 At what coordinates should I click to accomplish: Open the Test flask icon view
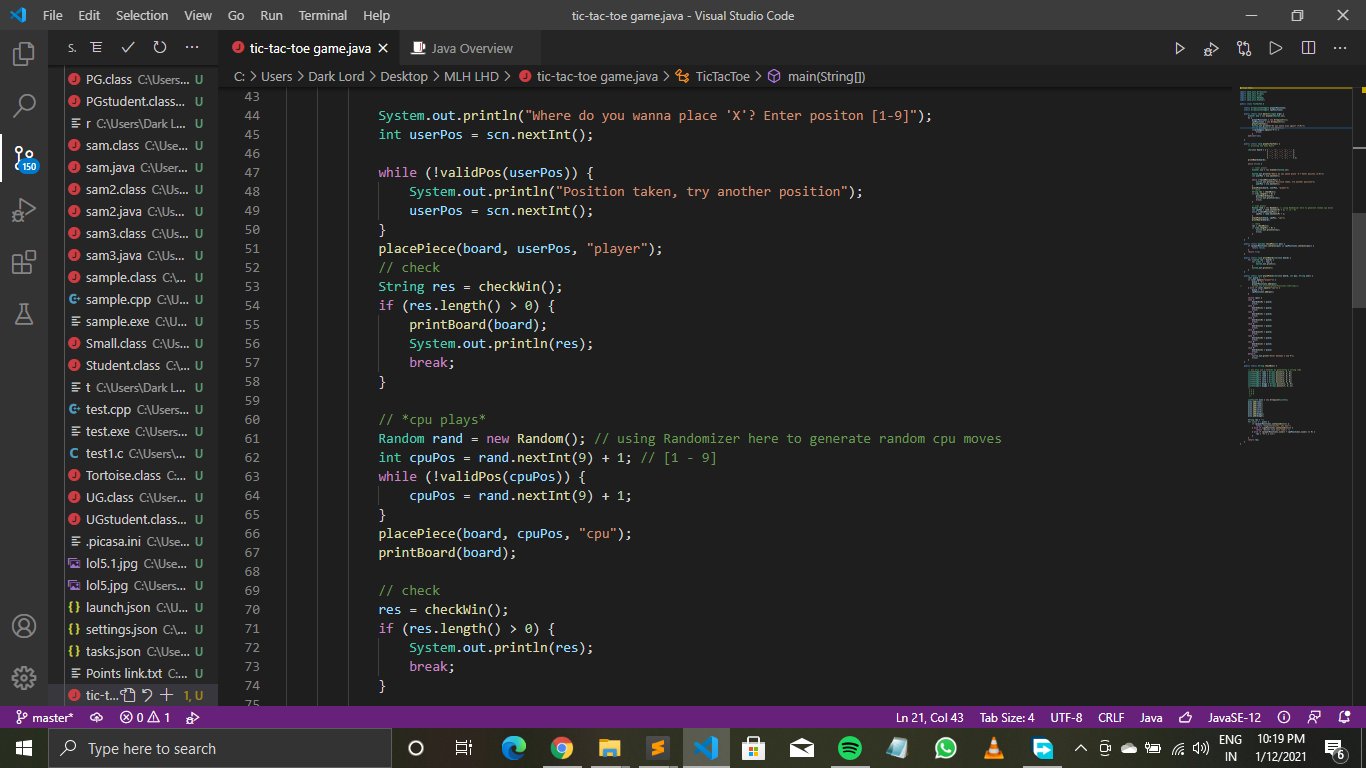click(24, 314)
